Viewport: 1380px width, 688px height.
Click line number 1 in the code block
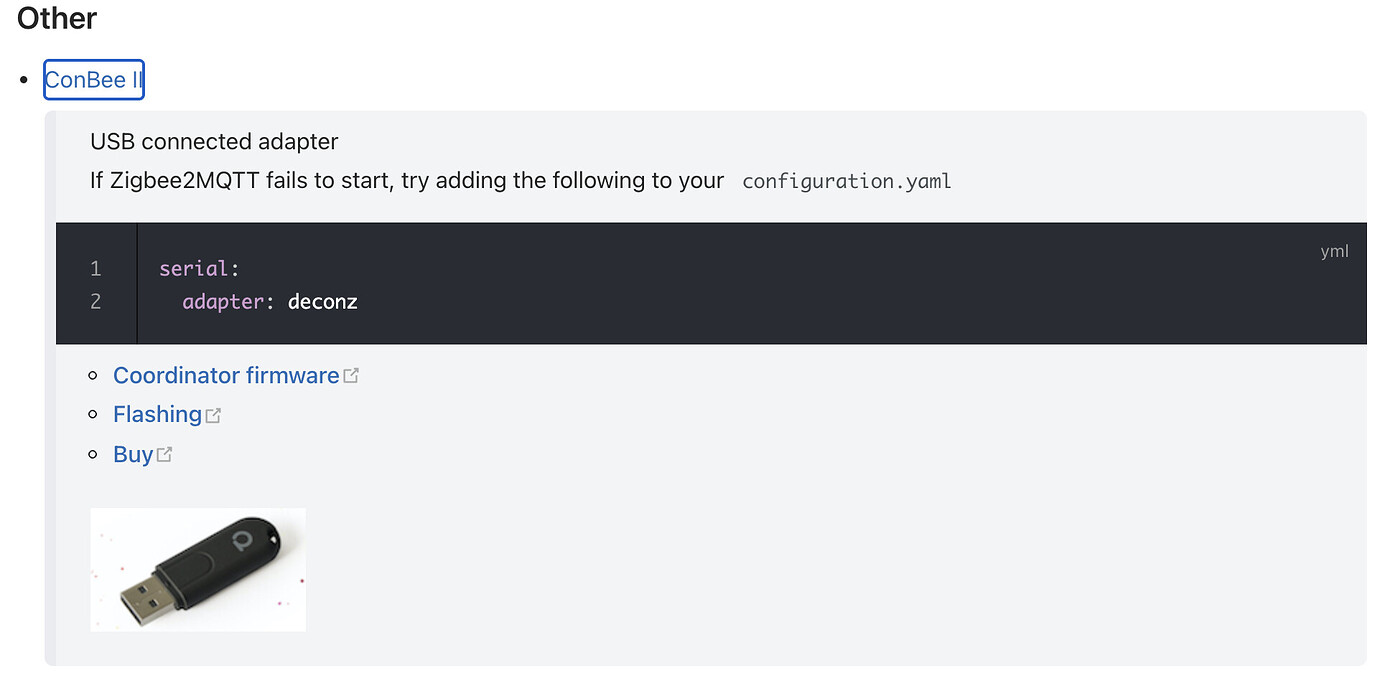(95, 268)
